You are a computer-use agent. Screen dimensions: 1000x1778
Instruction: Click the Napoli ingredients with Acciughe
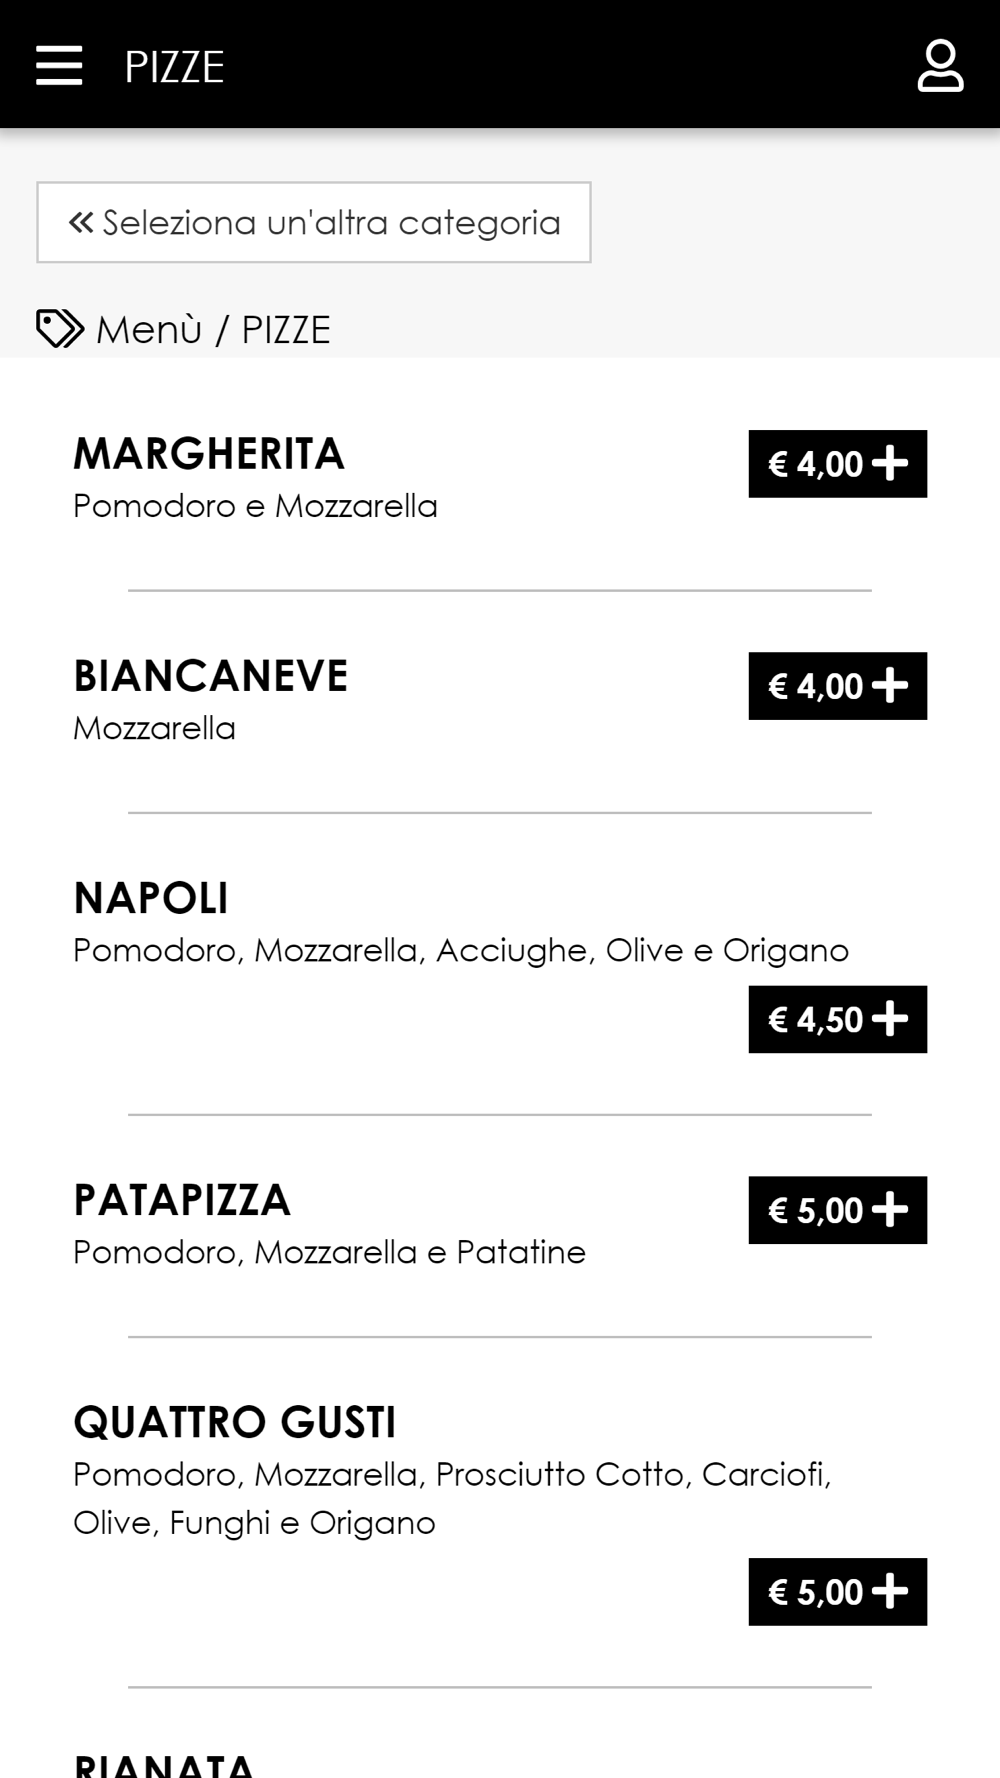point(461,950)
